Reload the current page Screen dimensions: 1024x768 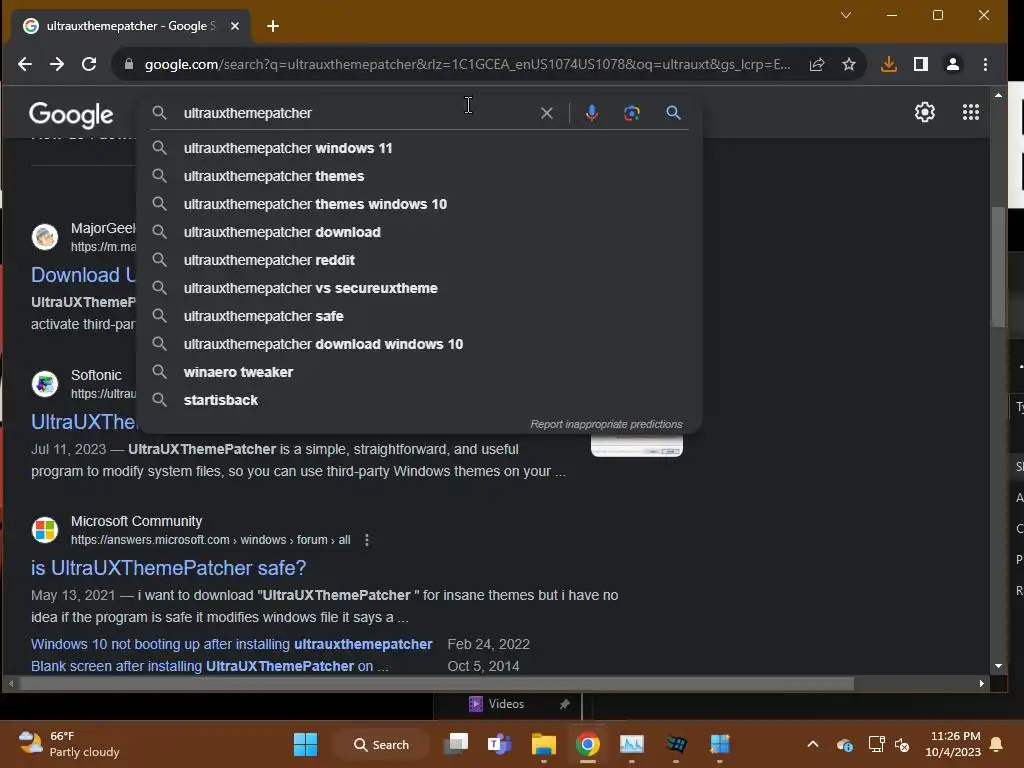point(89,64)
